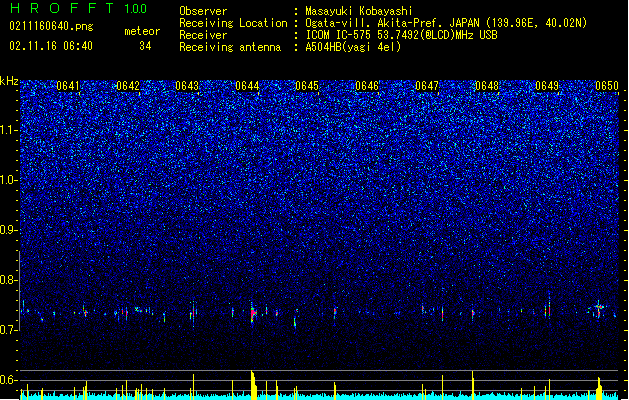The width and height of the screenshot is (629, 400).
Task: Click the Receiving antenna label
Action: [x=230, y=47]
